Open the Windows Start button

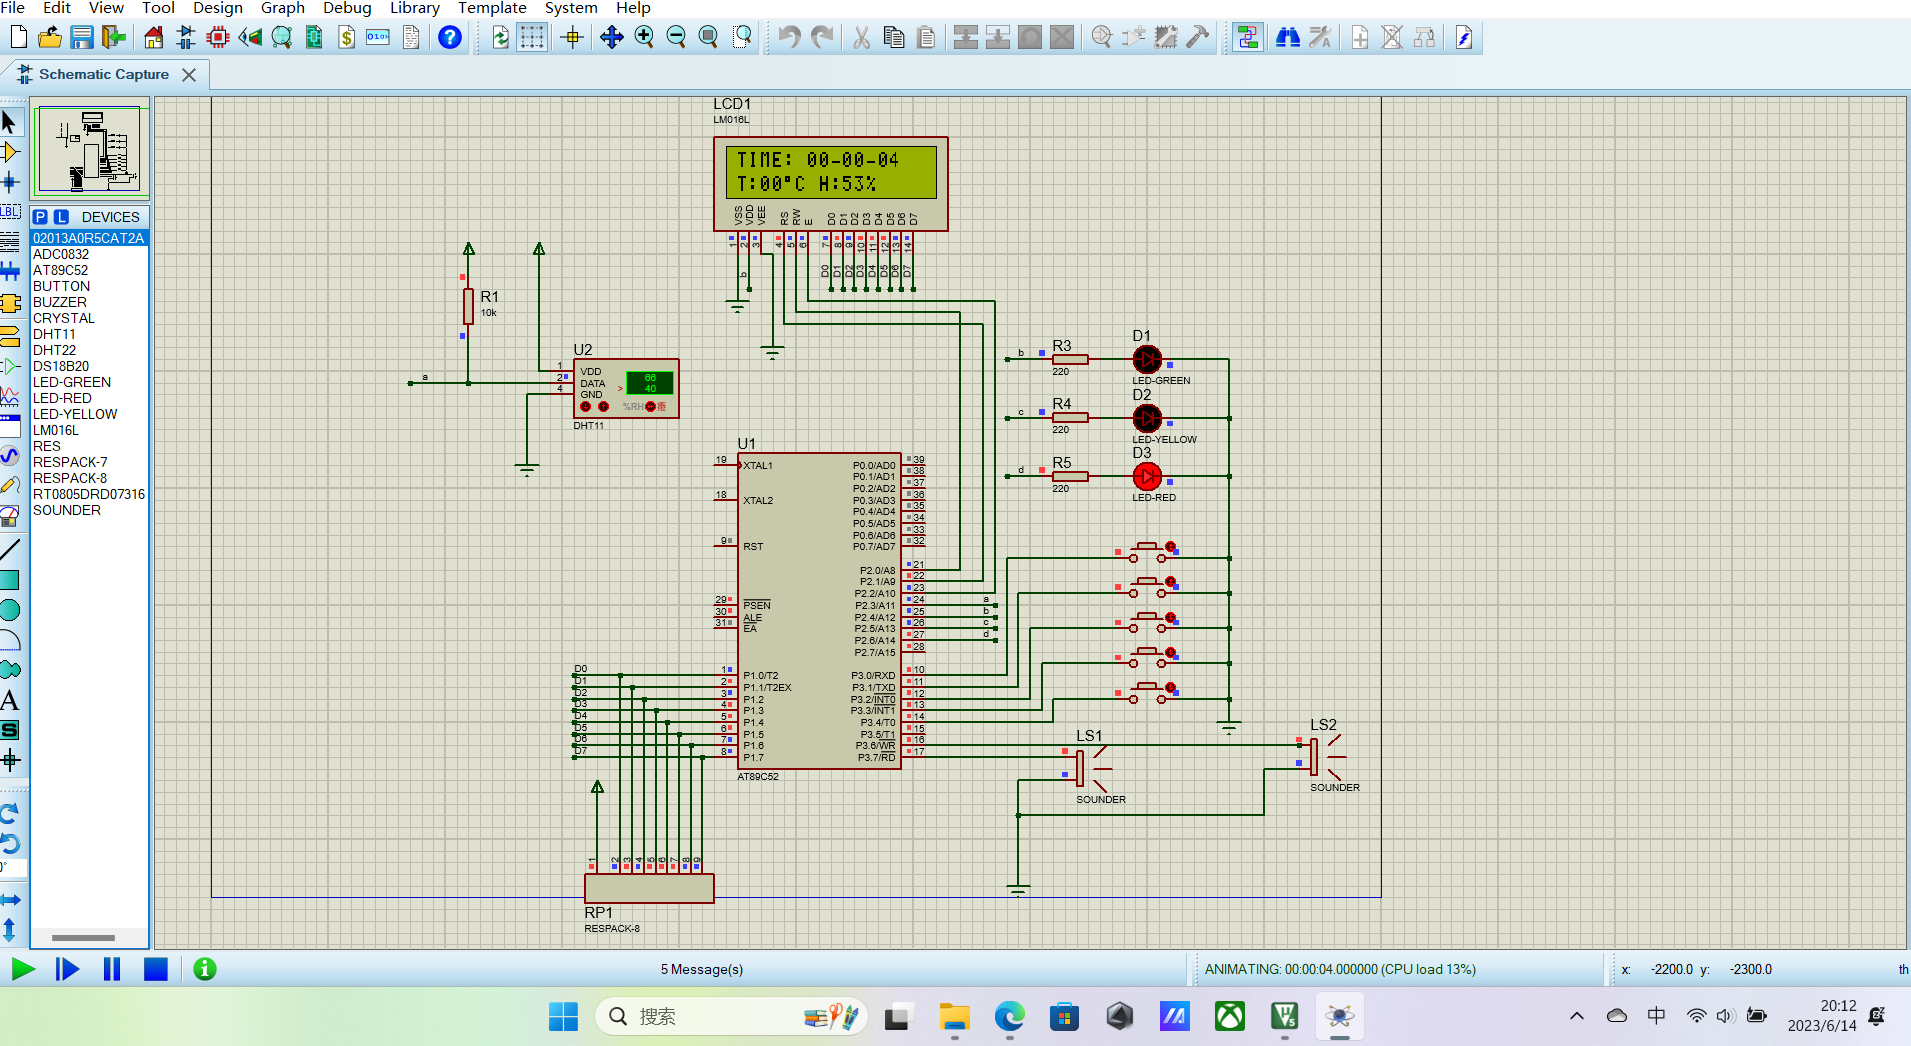click(563, 1017)
